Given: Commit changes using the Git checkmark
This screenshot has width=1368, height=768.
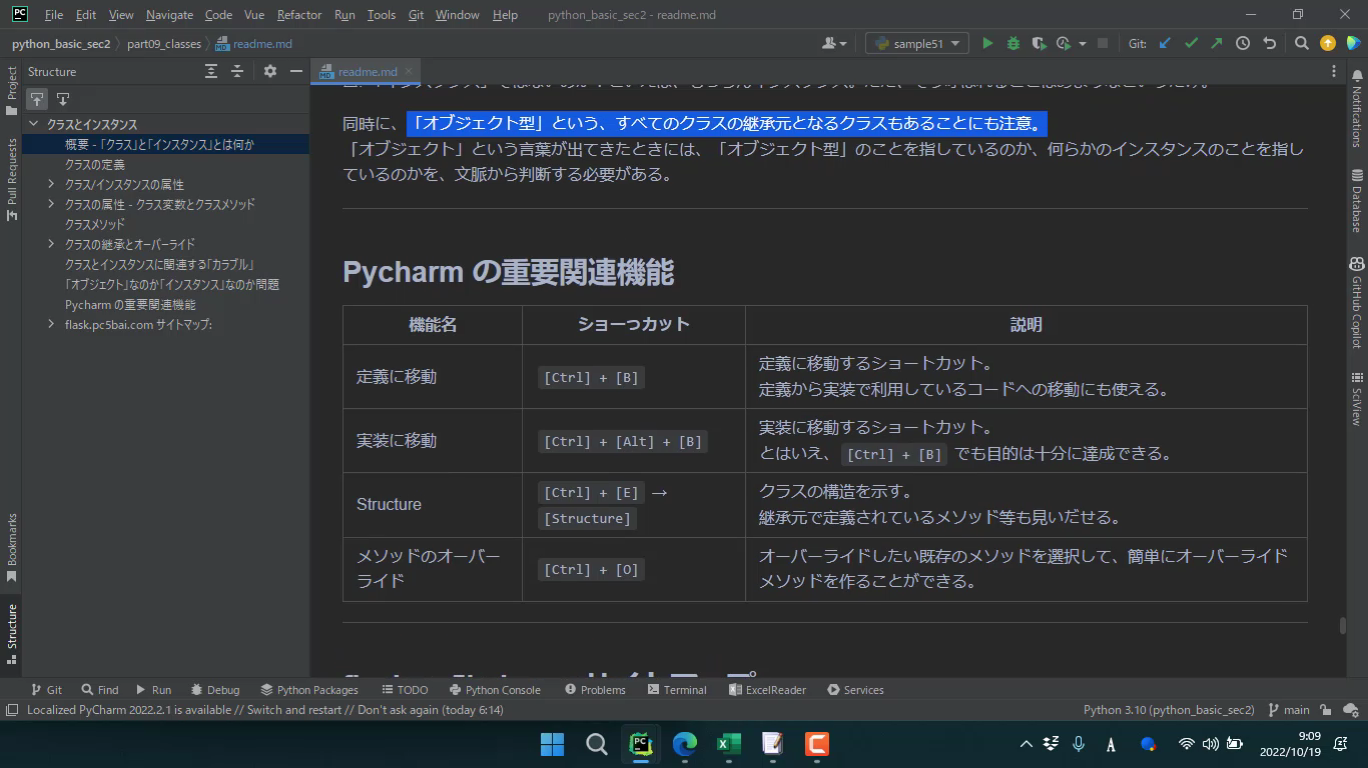Looking at the screenshot, I should coord(1191,43).
